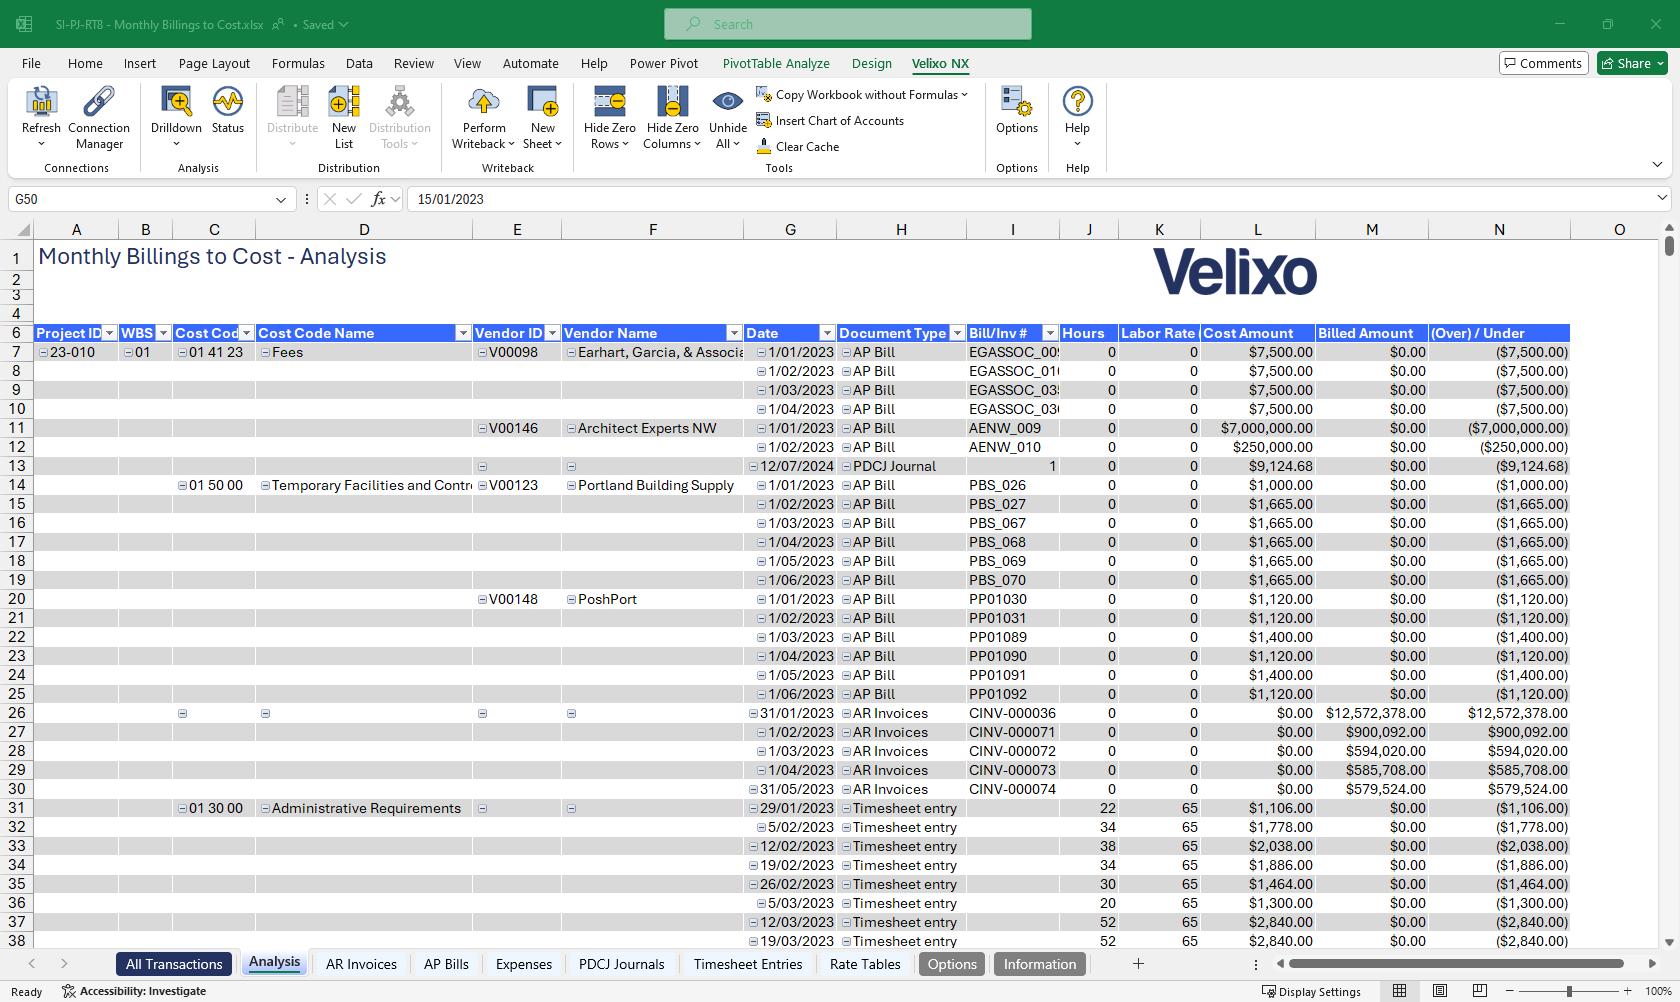Switch to the PivotTable Analyze ribbon tab
Image resolution: width=1680 pixels, height=1002 pixels.
pos(776,63)
